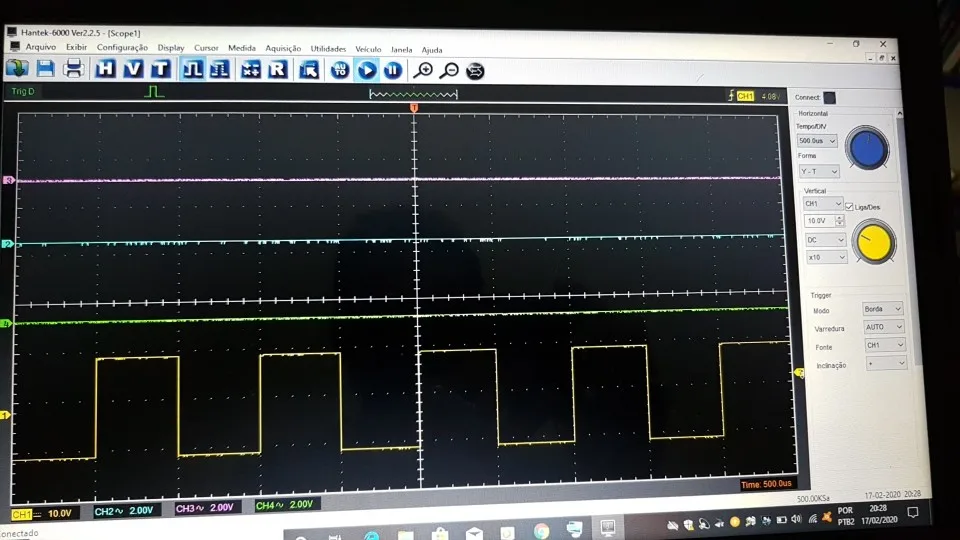Open the math operations icon

pos(250,70)
